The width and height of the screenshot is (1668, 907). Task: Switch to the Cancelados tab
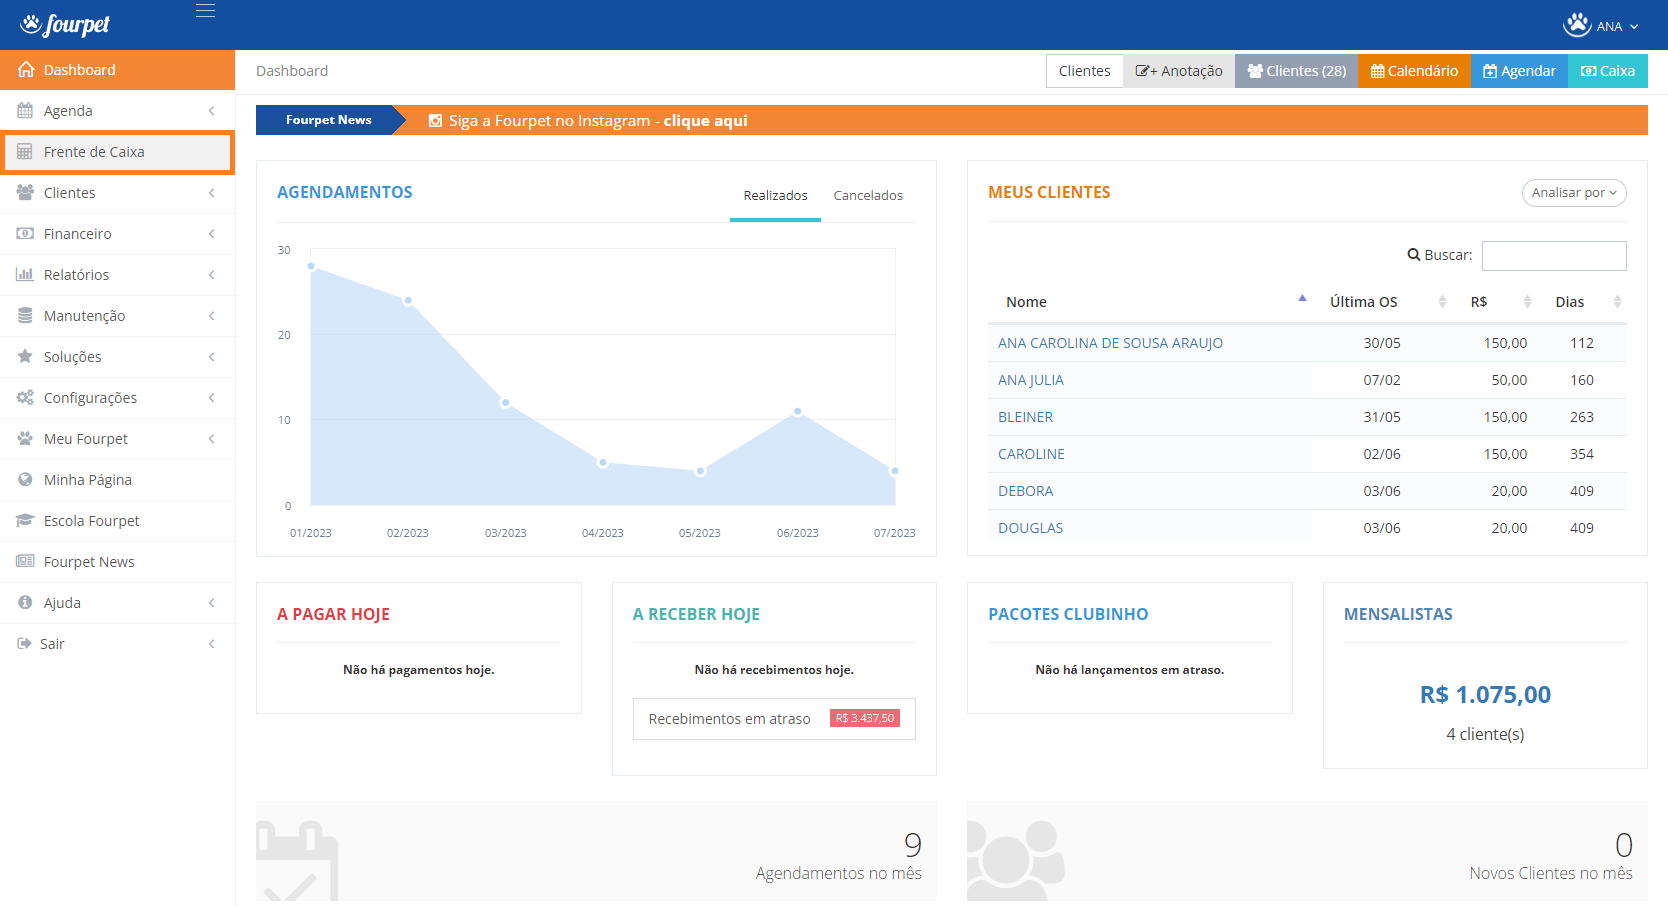[x=868, y=196]
